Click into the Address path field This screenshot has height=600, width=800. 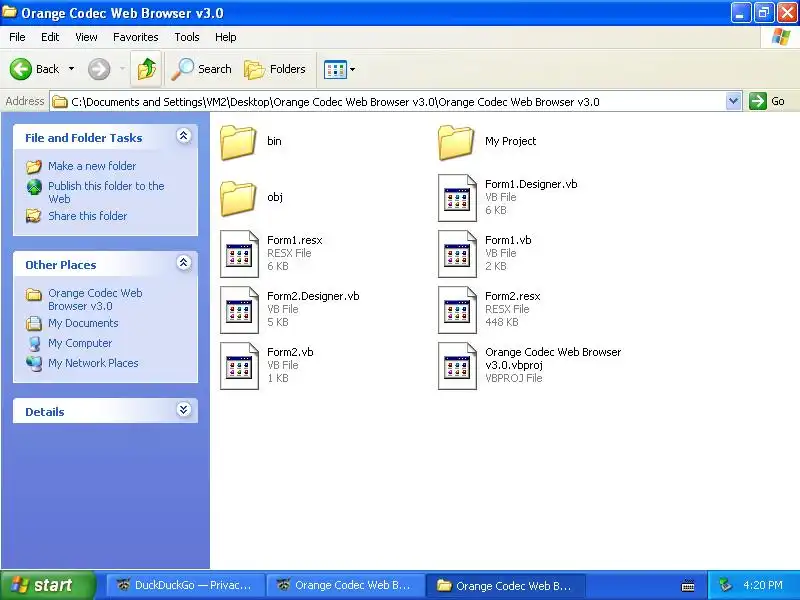click(388, 102)
